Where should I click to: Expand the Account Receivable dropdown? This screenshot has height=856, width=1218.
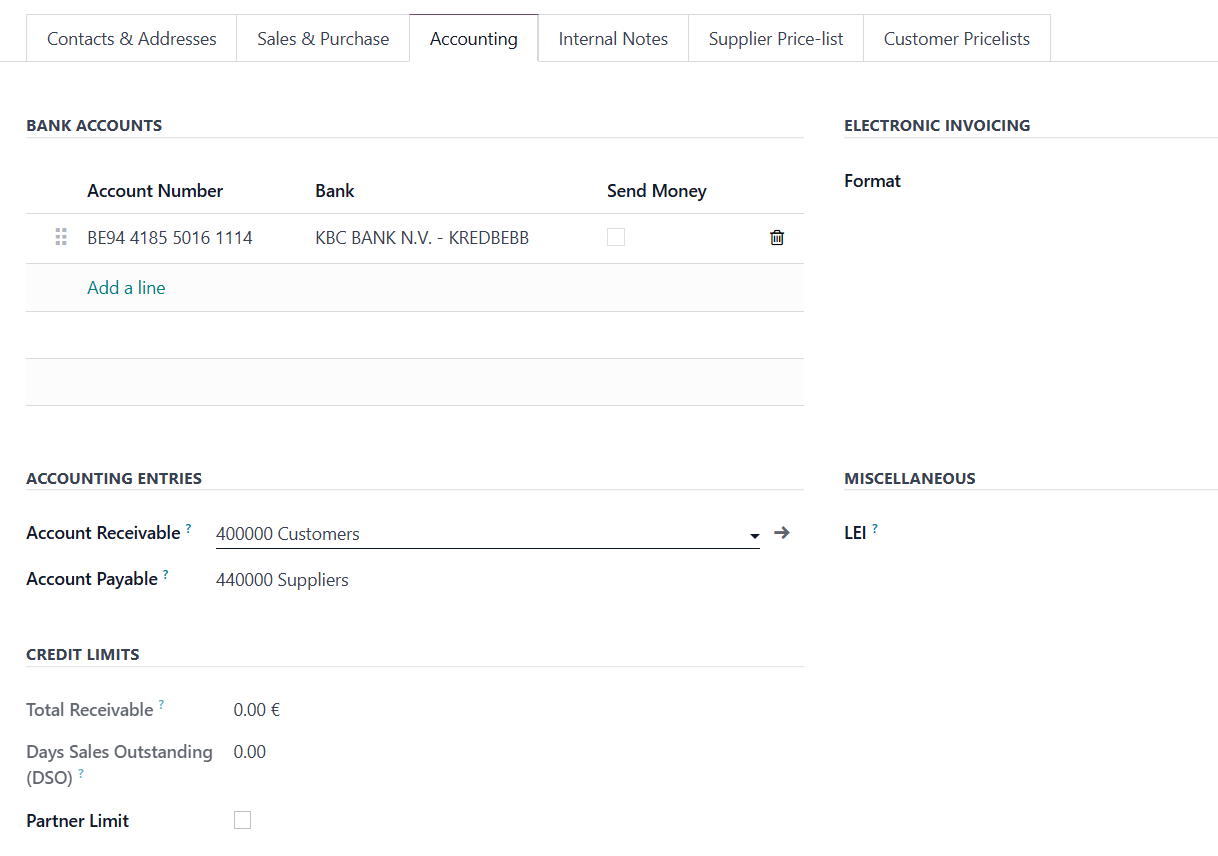coord(754,536)
